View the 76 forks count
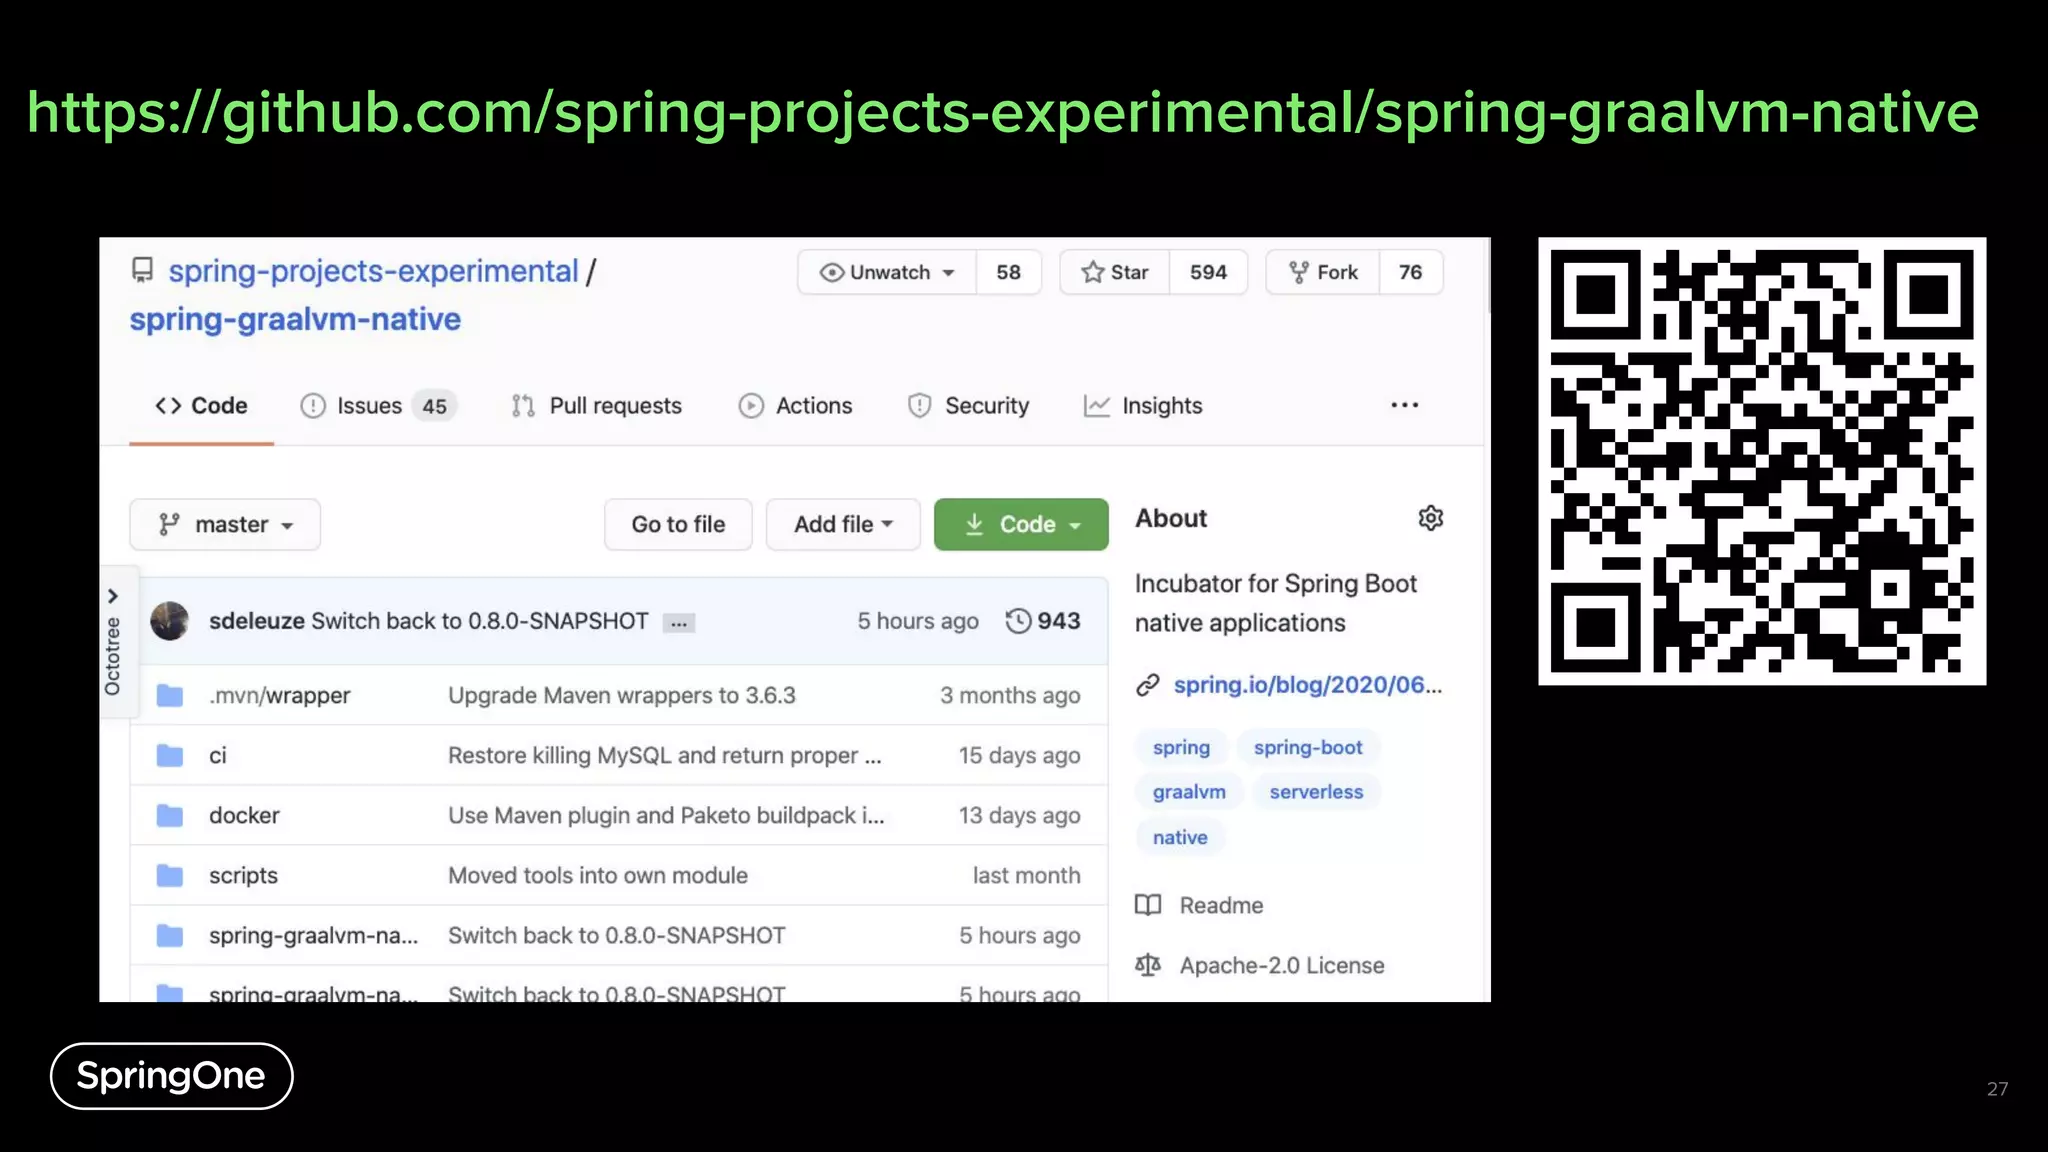Viewport: 2048px width, 1152px height. (1410, 272)
